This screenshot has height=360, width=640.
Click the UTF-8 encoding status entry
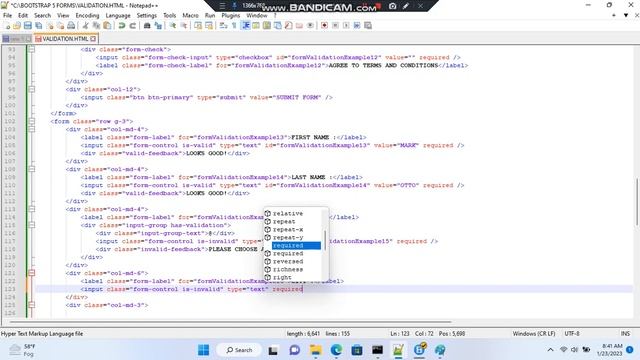pyautogui.click(x=572, y=333)
